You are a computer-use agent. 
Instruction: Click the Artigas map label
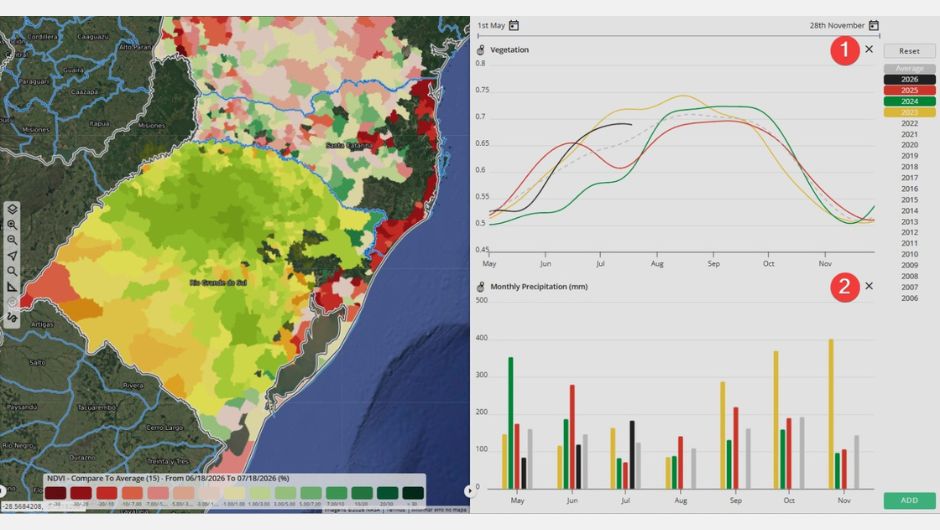click(x=43, y=324)
